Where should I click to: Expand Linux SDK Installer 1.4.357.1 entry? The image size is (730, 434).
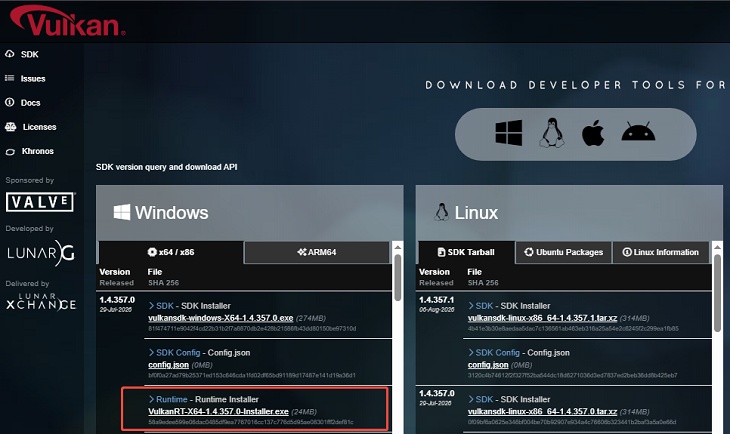pyautogui.click(x=509, y=306)
